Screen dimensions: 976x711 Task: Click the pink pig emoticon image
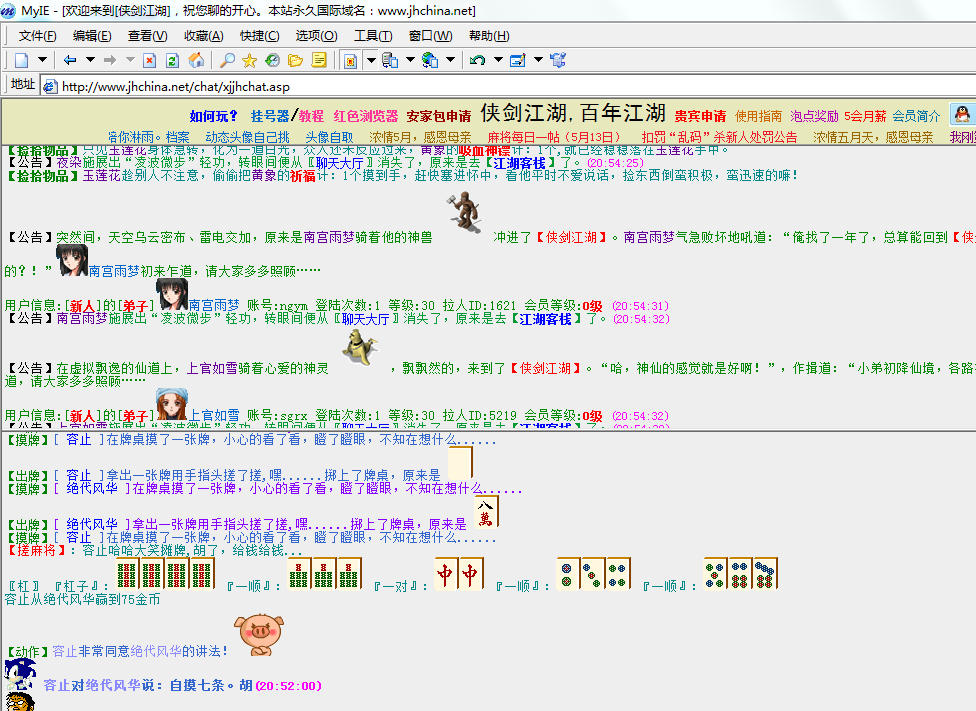coord(259,634)
